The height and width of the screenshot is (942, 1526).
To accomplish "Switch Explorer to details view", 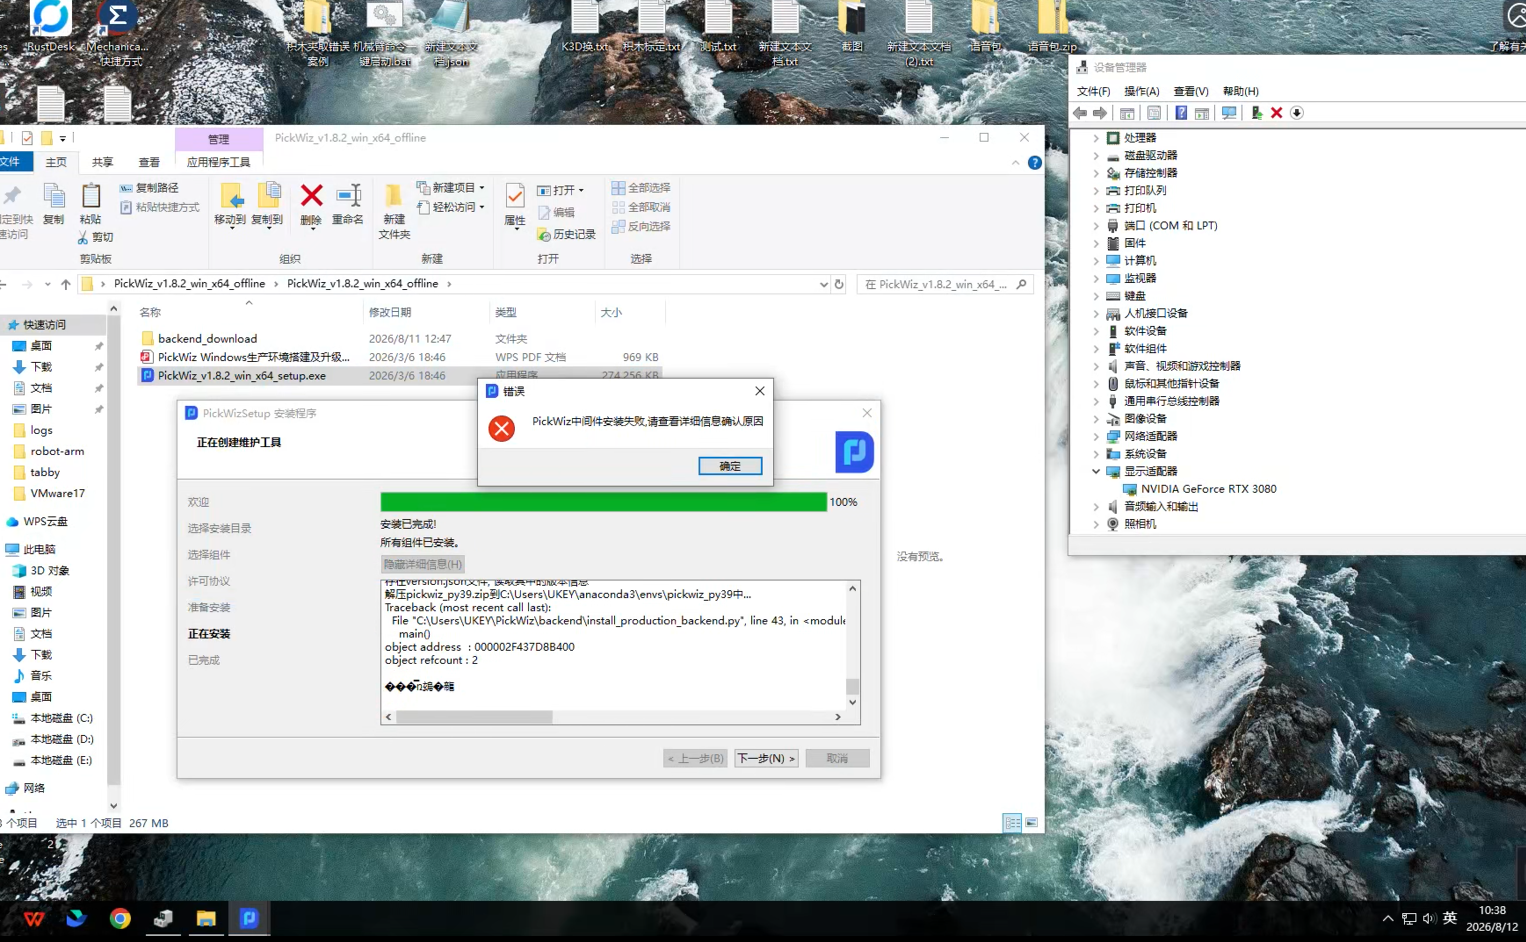I will tap(1012, 823).
